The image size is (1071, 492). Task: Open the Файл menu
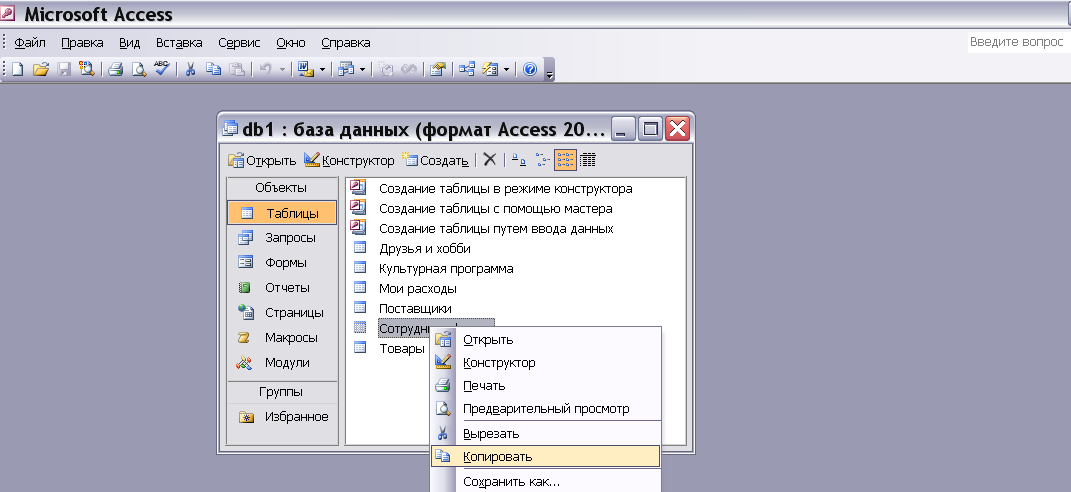click(x=30, y=42)
